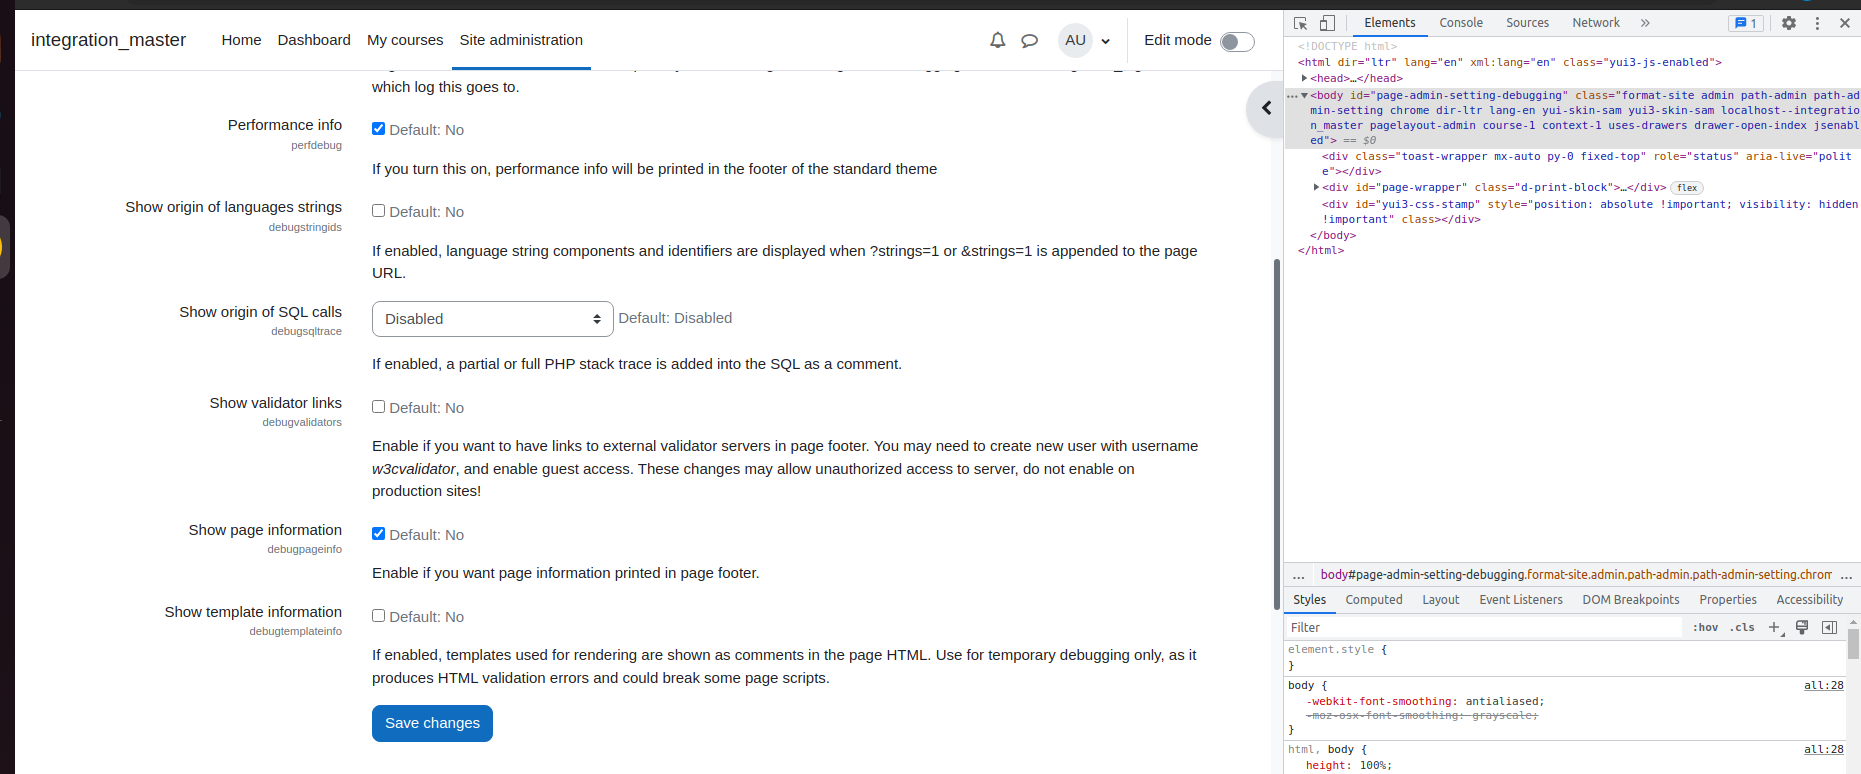Open all:28 source link for html, body rule
The height and width of the screenshot is (774, 1861).
point(1823,750)
